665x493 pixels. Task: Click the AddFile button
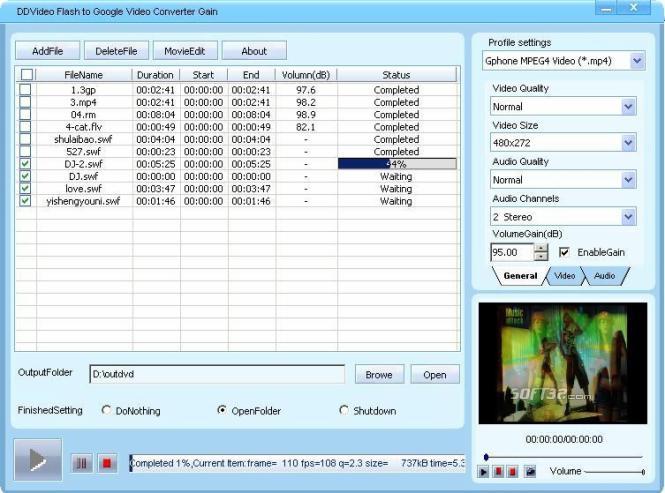click(x=48, y=51)
